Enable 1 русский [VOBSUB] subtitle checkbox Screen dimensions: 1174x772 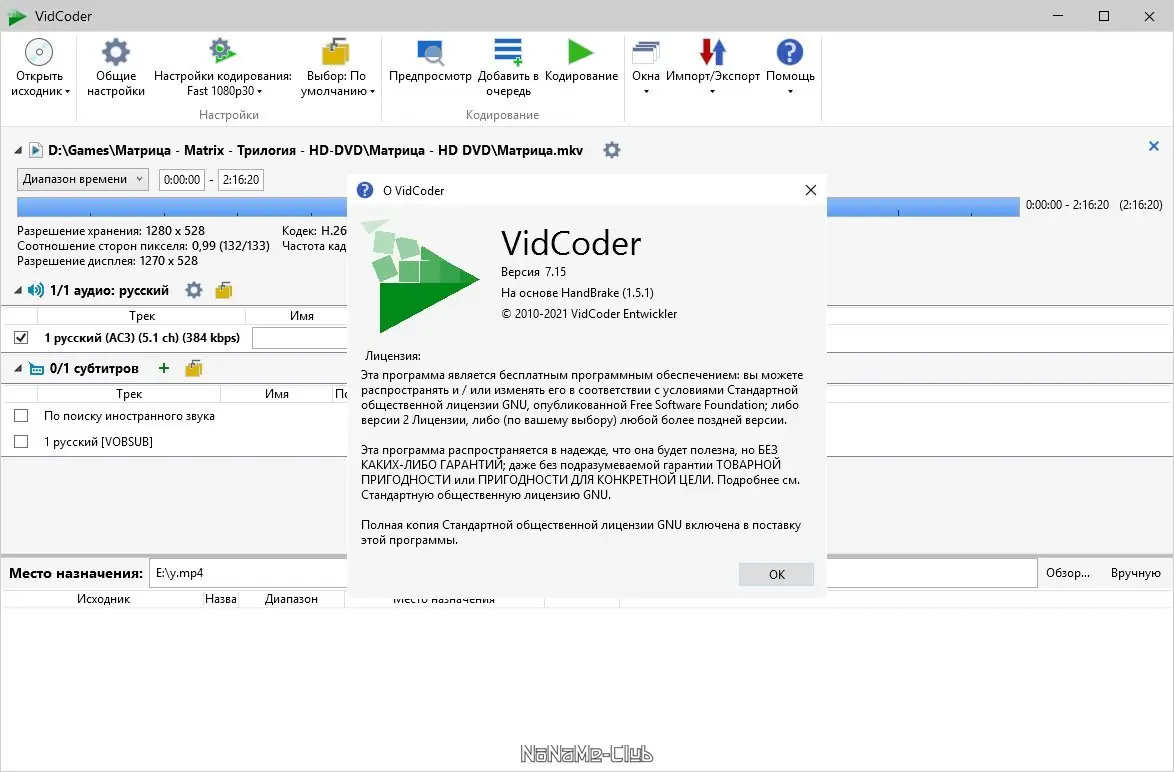[21, 442]
